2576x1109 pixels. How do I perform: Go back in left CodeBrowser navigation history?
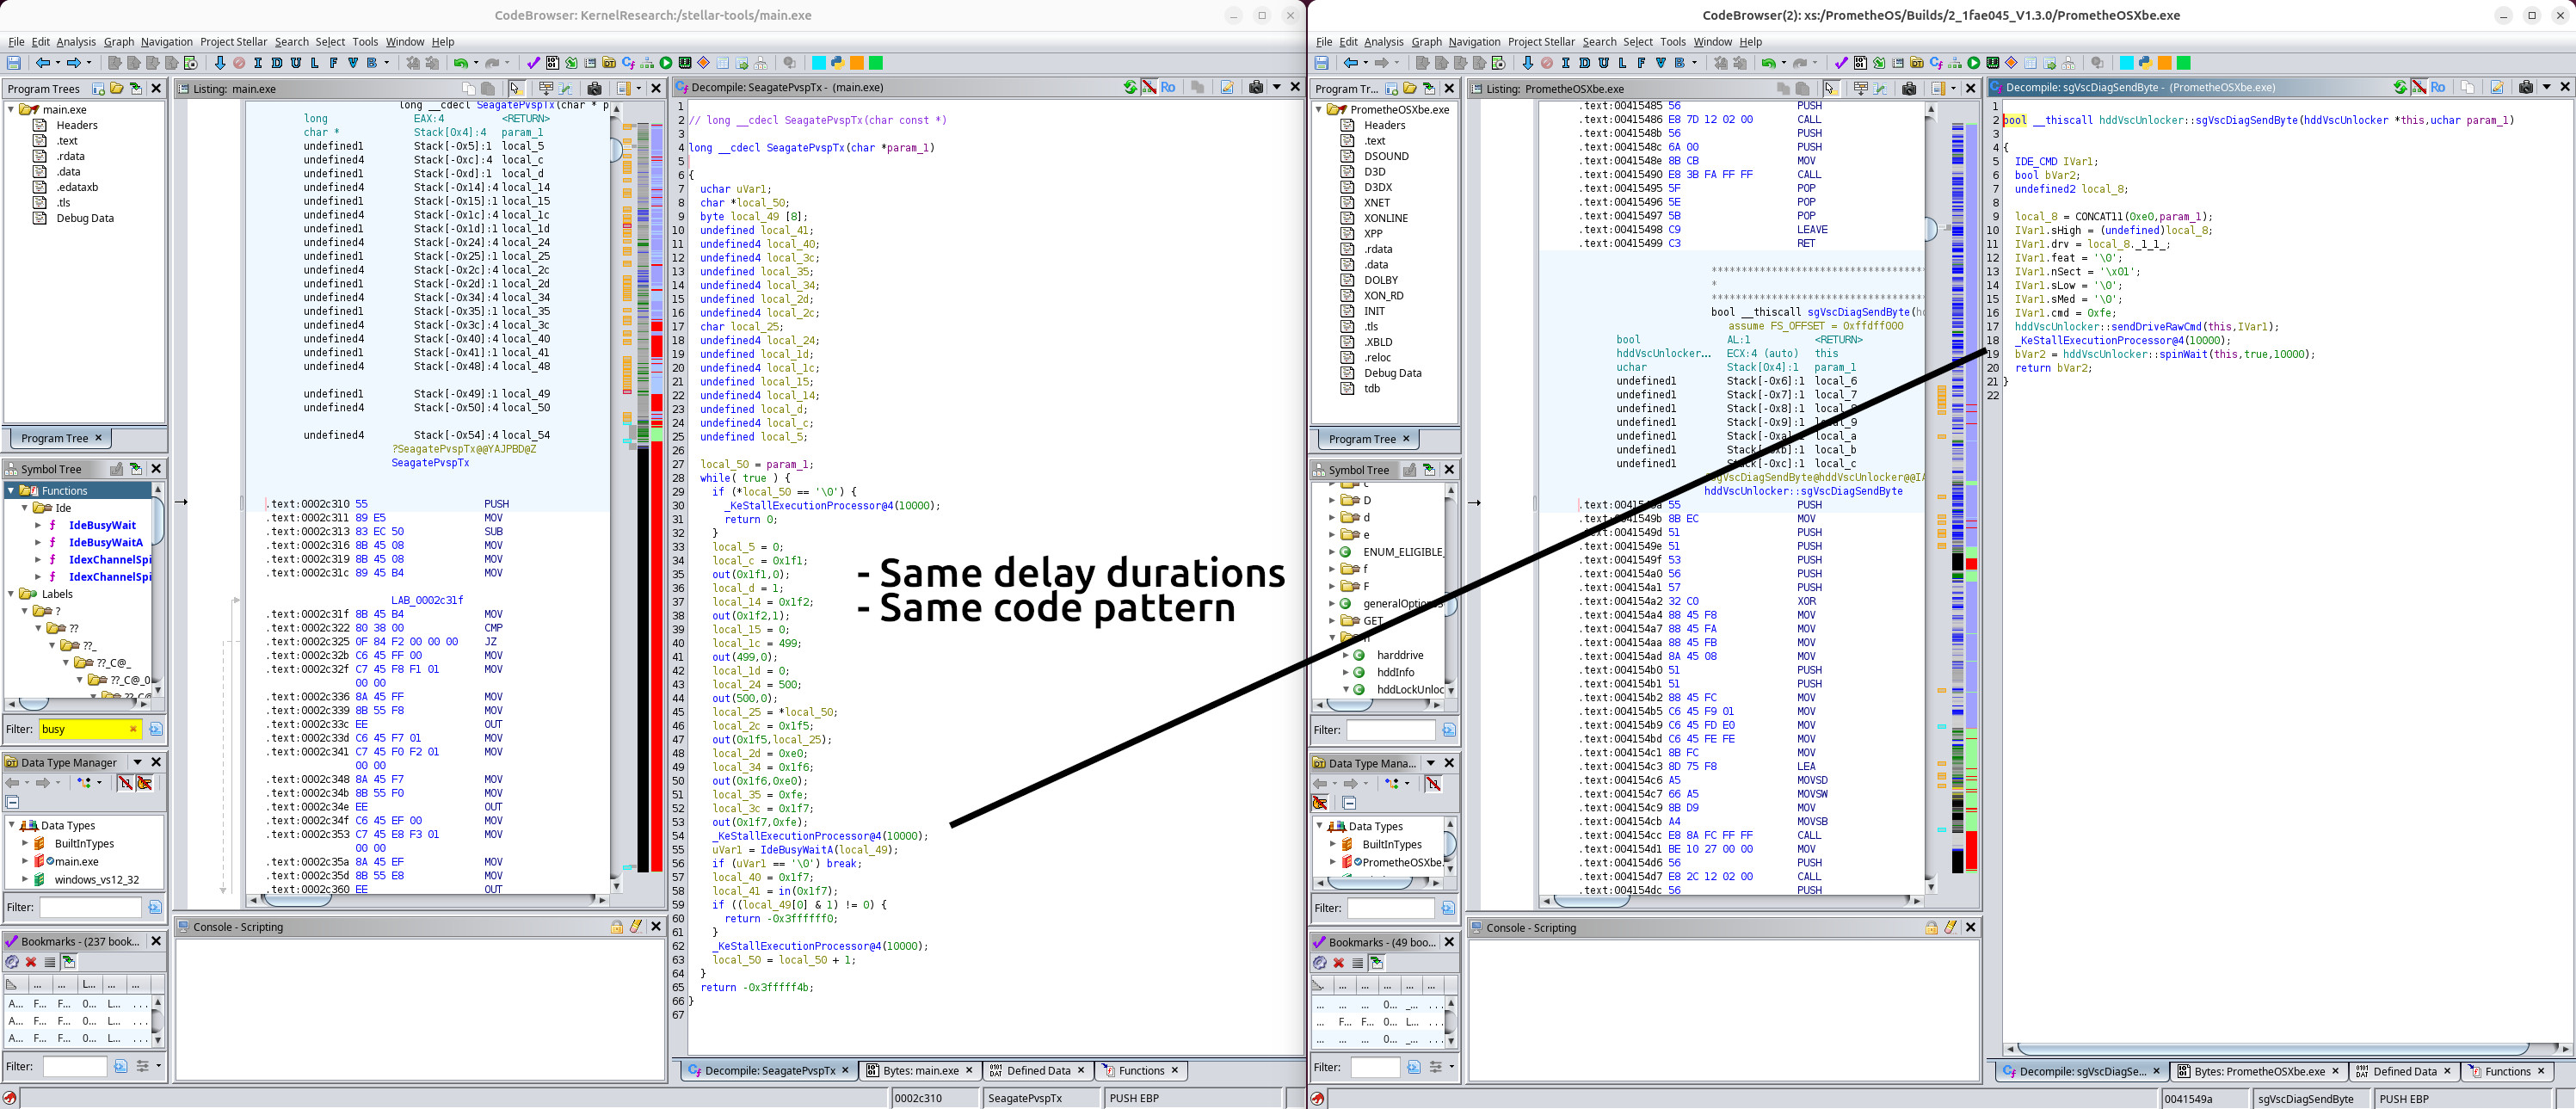pyautogui.click(x=43, y=63)
